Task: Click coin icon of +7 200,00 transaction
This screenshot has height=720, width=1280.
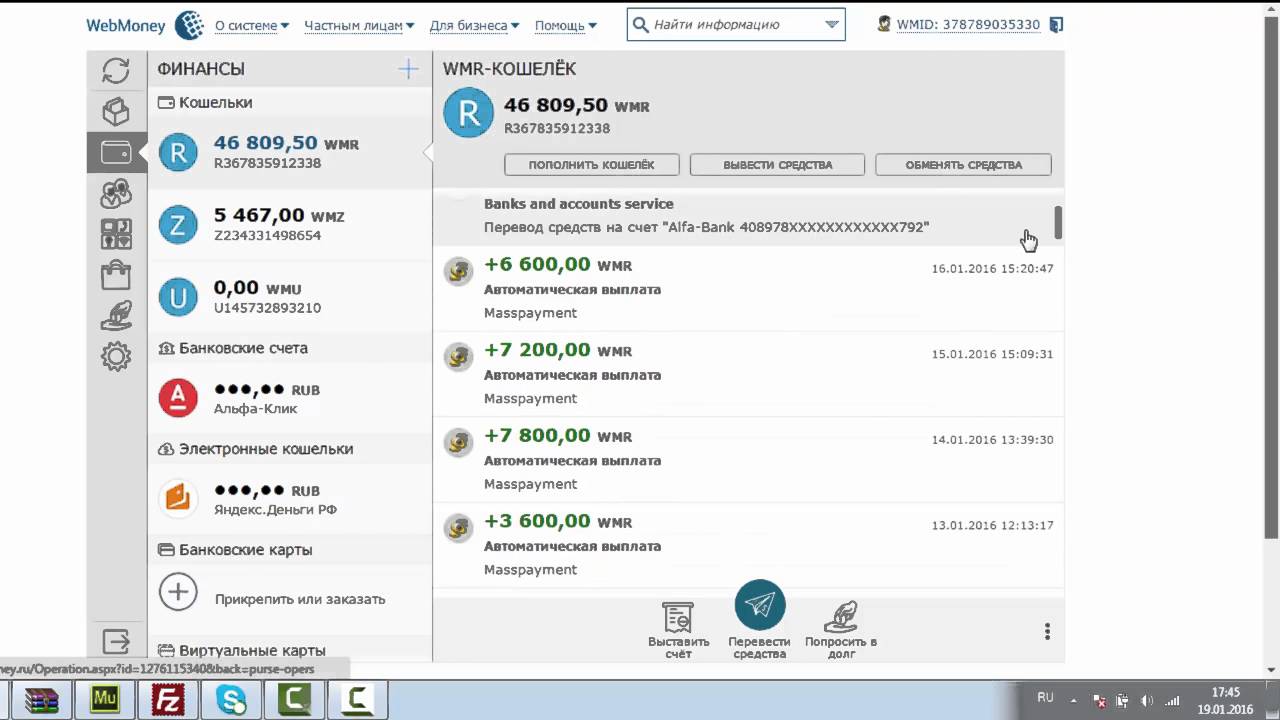Action: click(x=458, y=356)
